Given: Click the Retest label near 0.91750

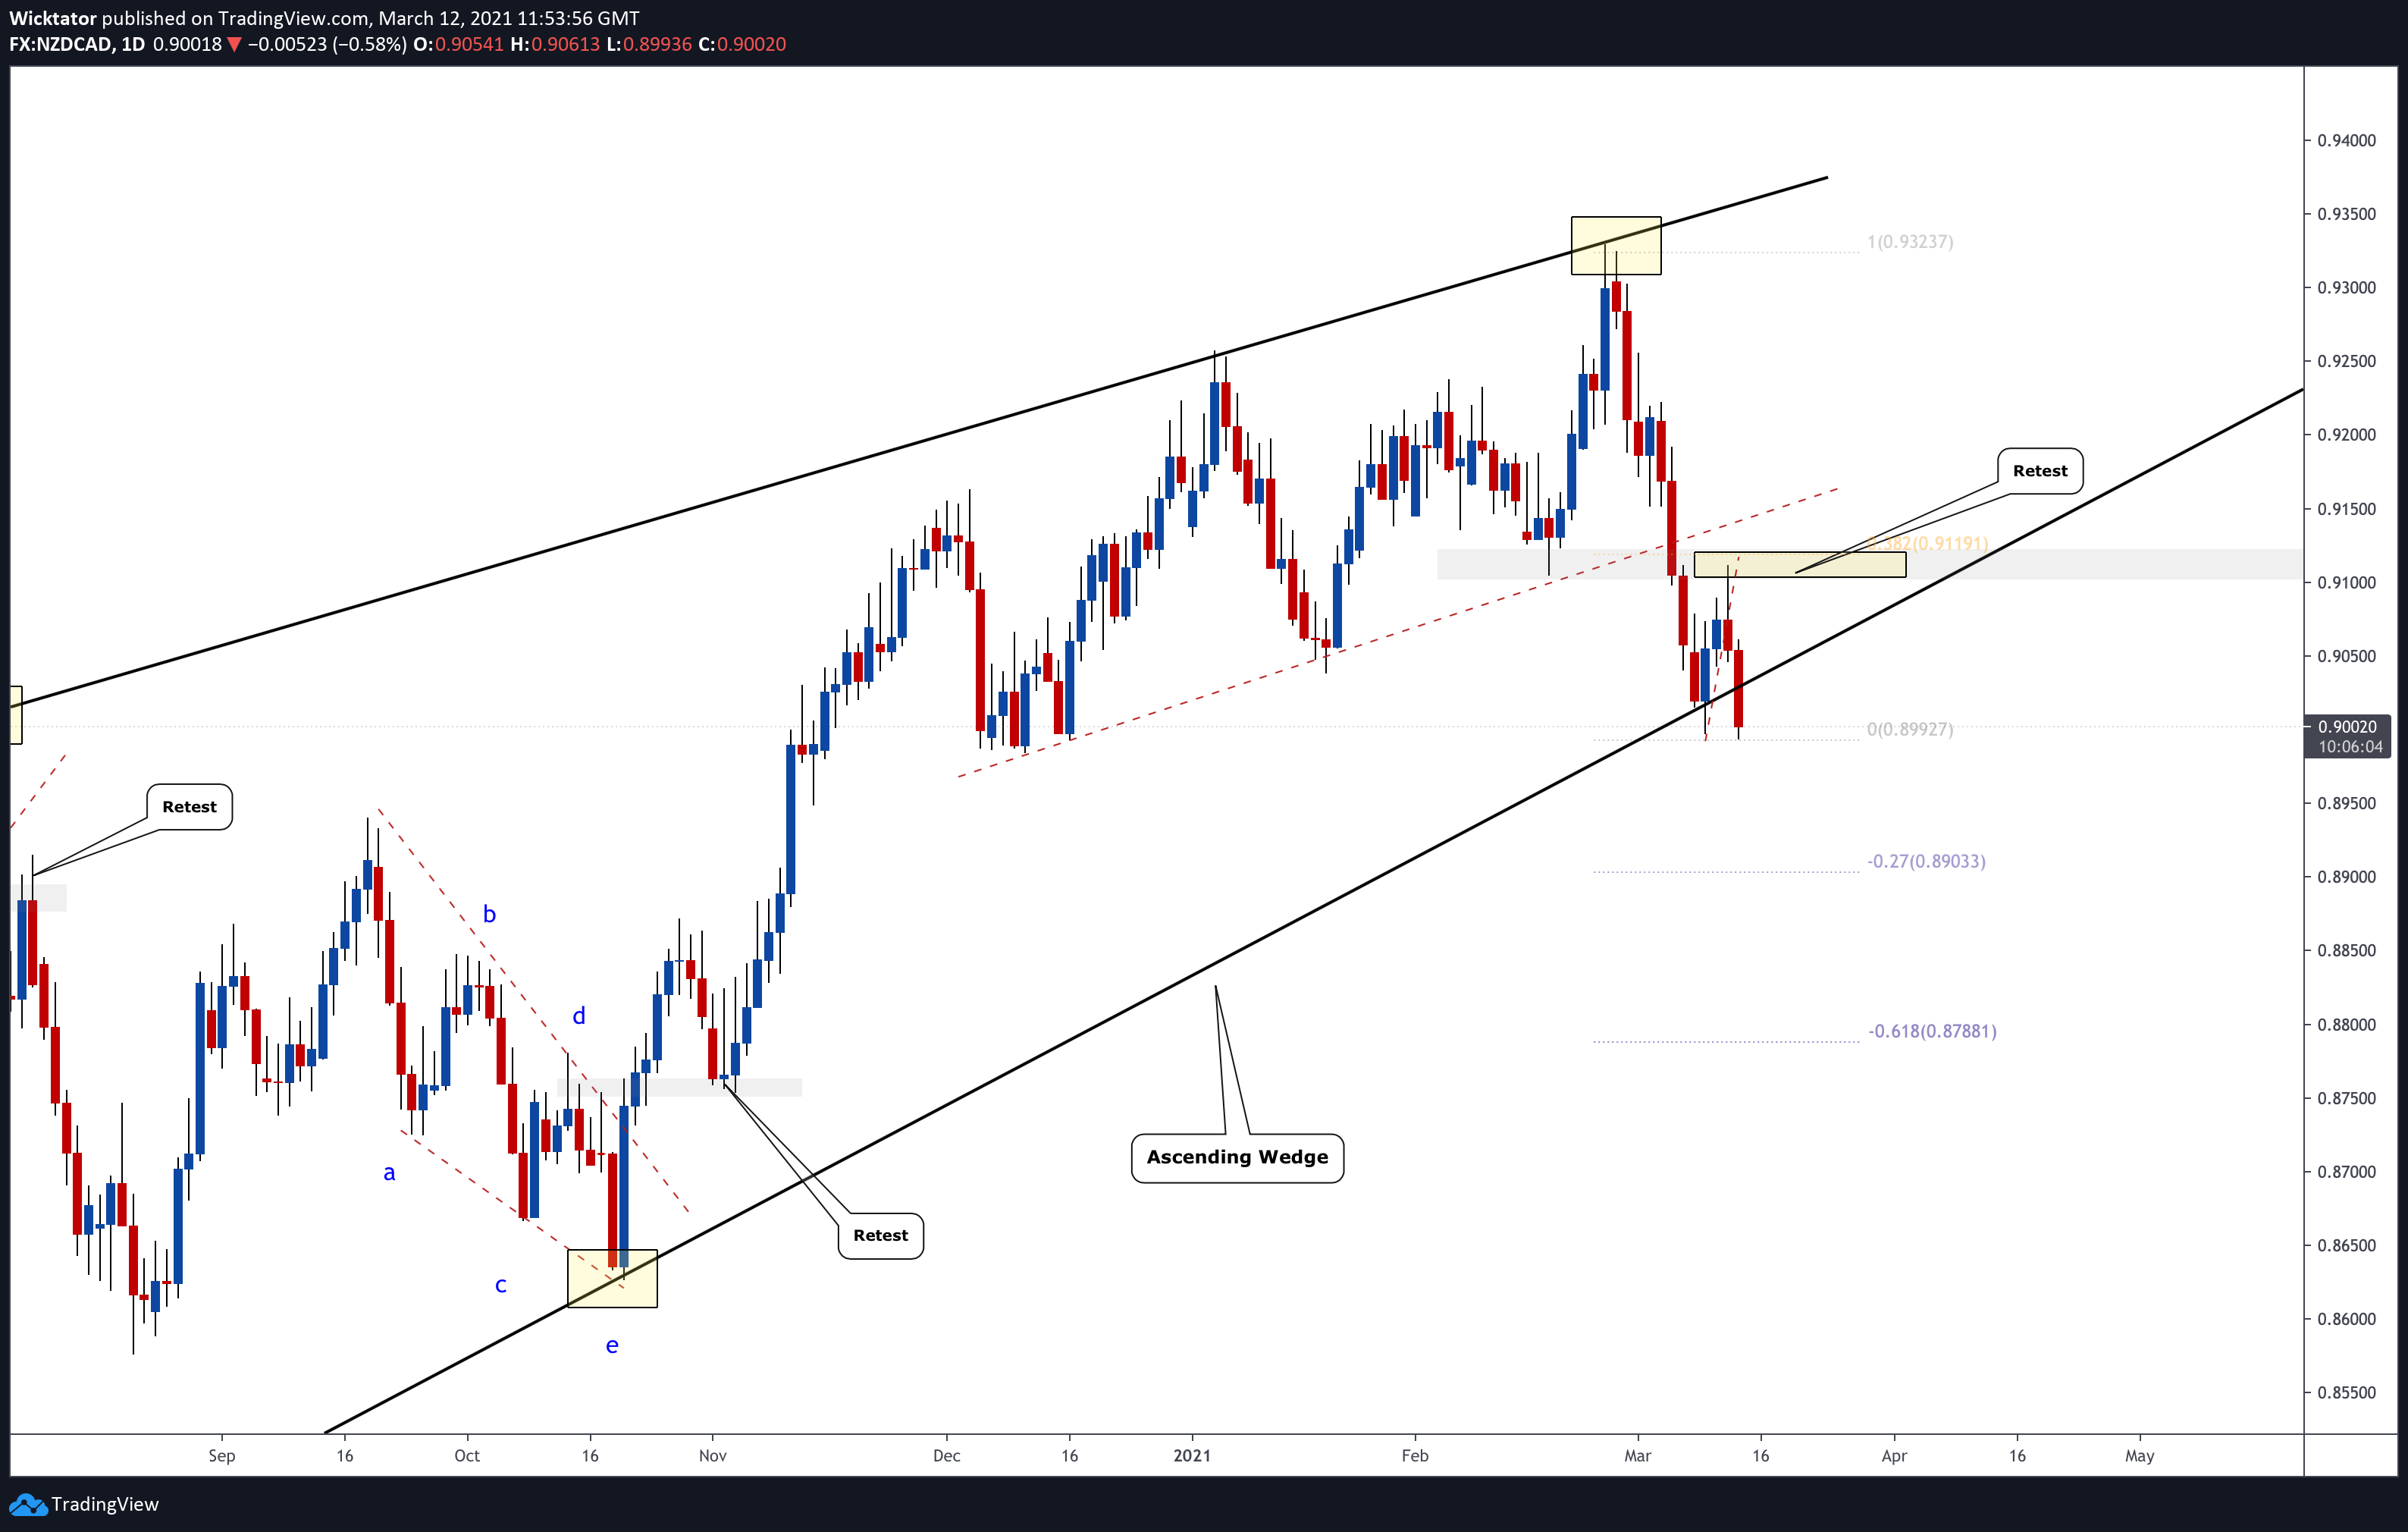Looking at the screenshot, I should coord(2040,471).
